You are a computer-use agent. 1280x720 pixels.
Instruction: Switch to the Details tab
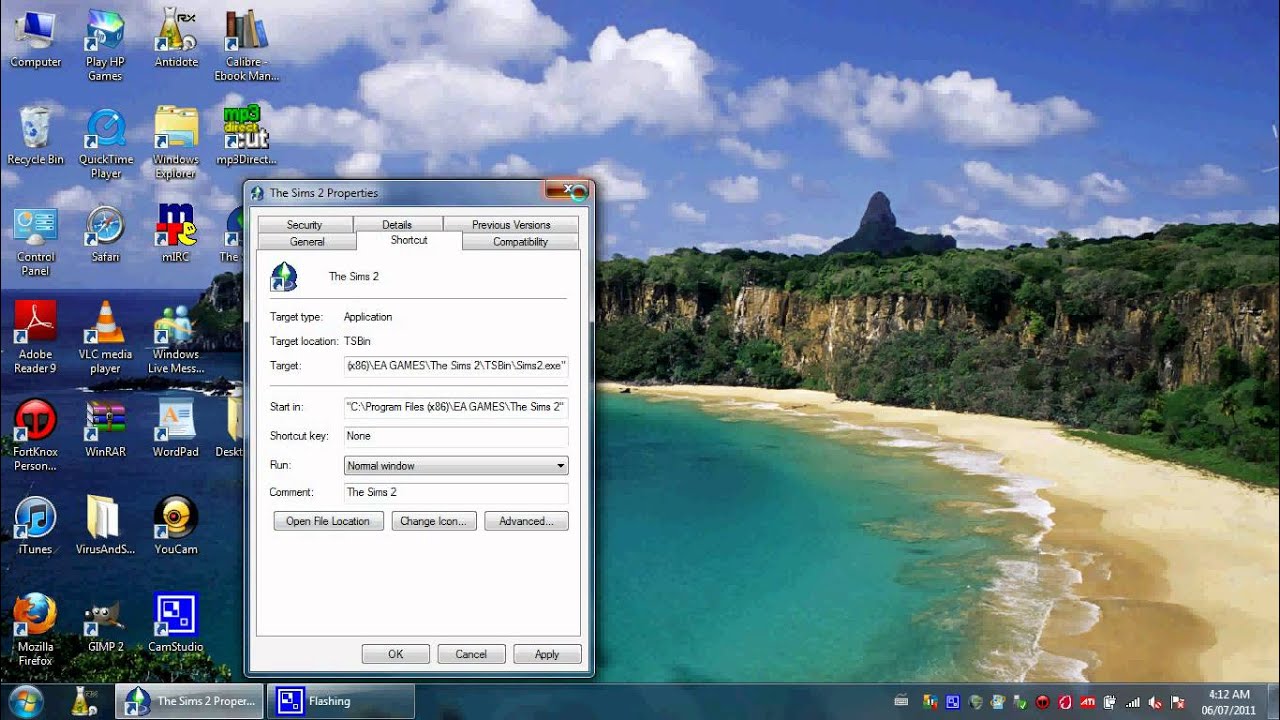[397, 225]
